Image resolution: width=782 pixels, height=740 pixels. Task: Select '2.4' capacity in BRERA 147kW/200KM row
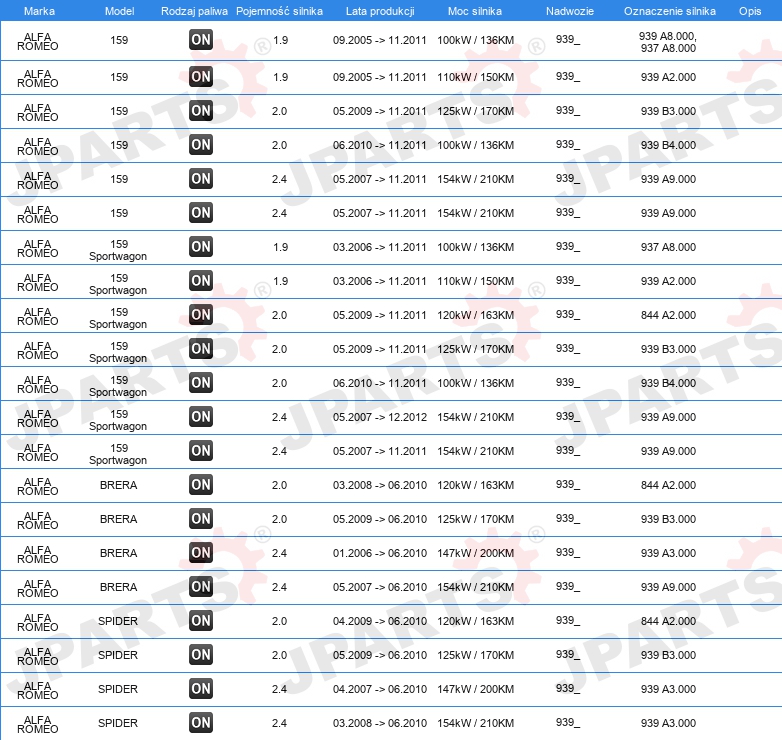(x=279, y=553)
